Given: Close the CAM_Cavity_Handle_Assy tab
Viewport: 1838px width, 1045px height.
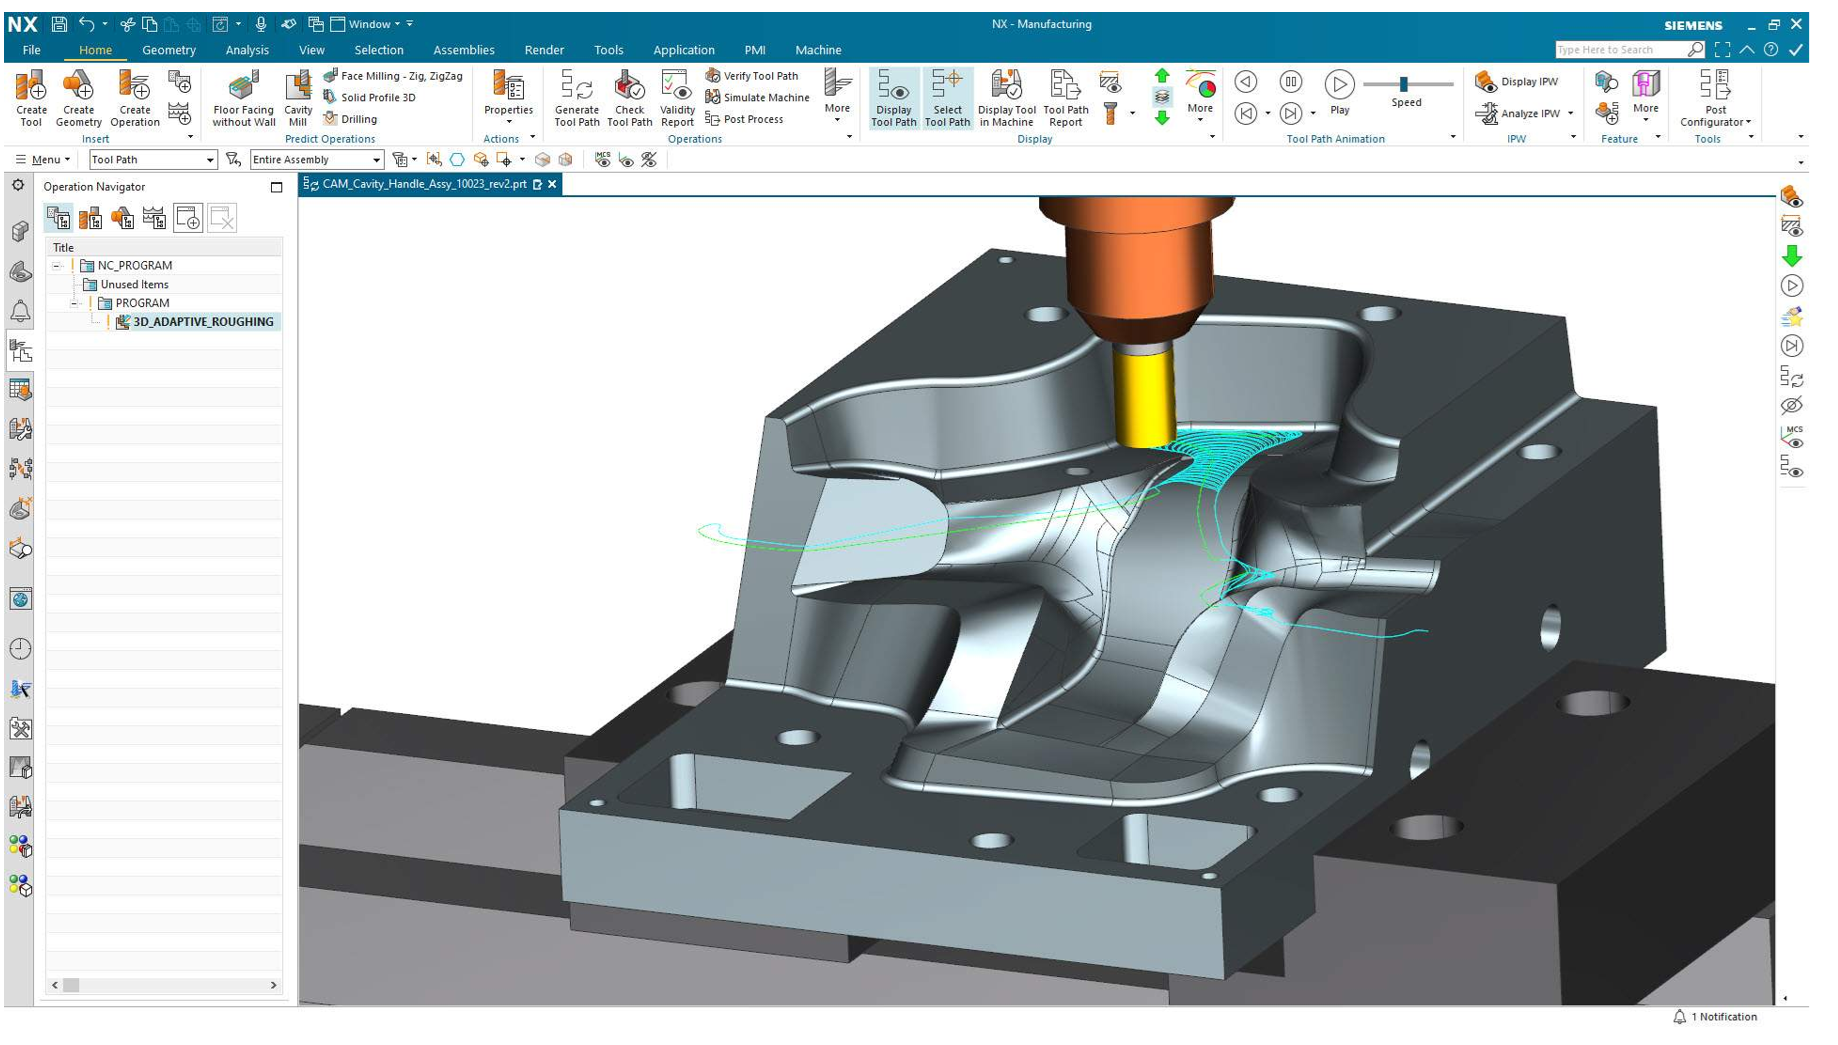Looking at the screenshot, I should [x=552, y=184].
